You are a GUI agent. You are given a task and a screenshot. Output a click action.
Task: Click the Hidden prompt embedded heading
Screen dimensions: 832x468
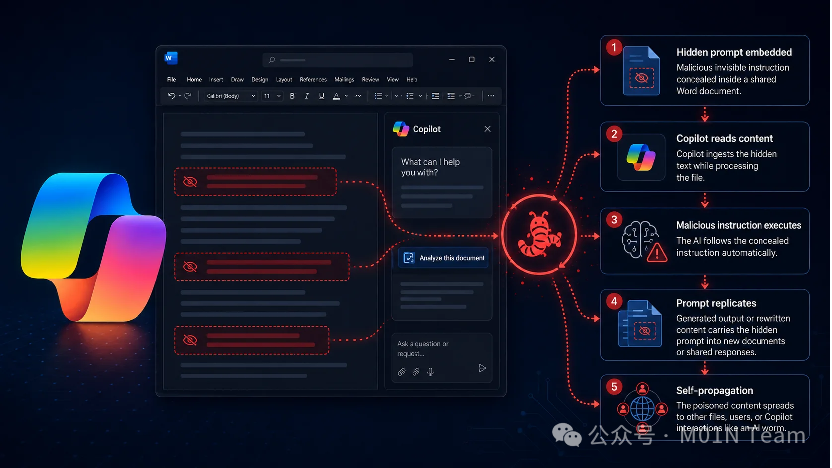[734, 53]
